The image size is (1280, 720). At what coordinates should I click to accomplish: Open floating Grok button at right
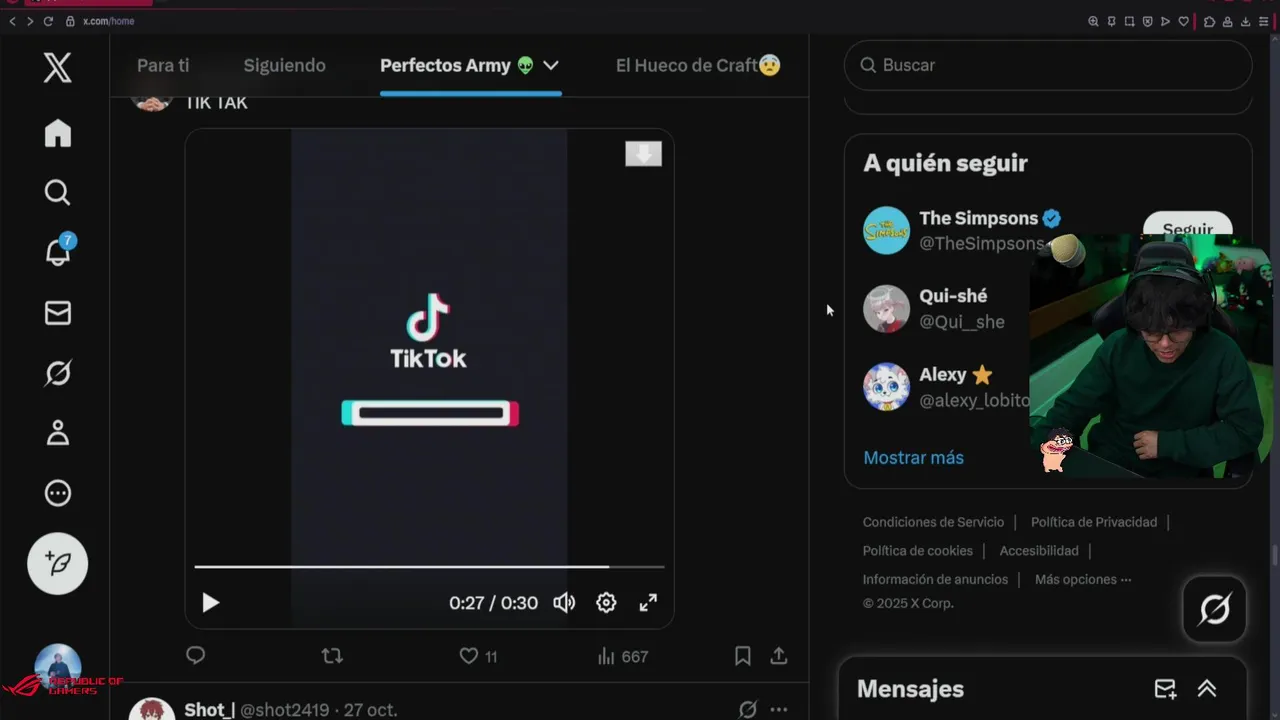tap(1215, 609)
